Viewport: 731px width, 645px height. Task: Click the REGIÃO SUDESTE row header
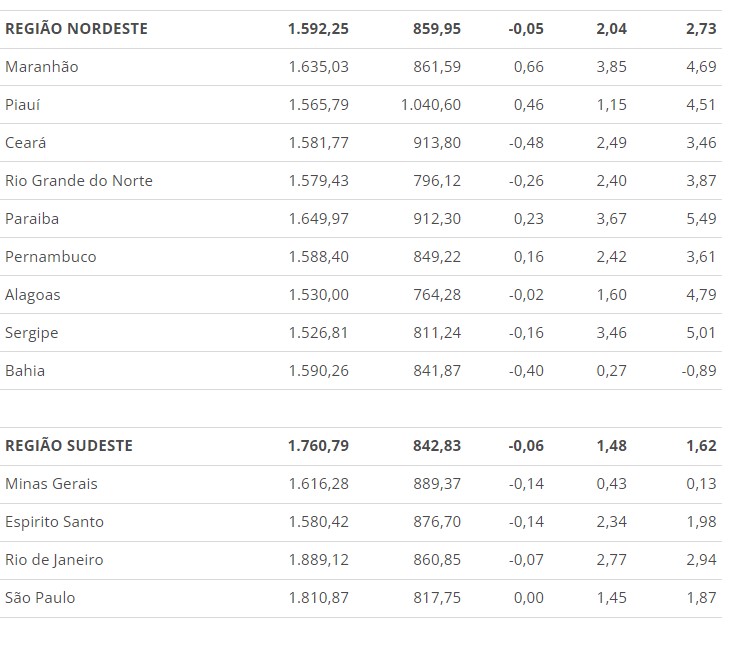coord(69,446)
